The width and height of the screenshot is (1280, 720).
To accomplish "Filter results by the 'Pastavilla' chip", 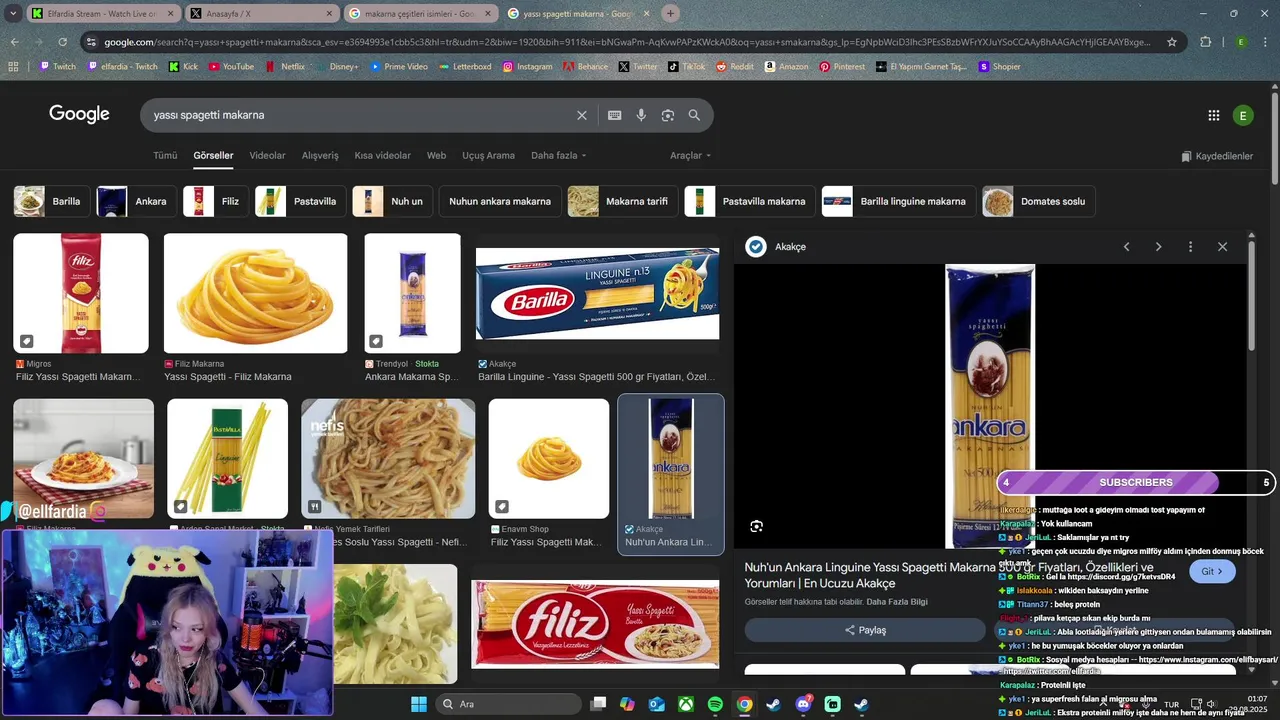I will pos(300,201).
